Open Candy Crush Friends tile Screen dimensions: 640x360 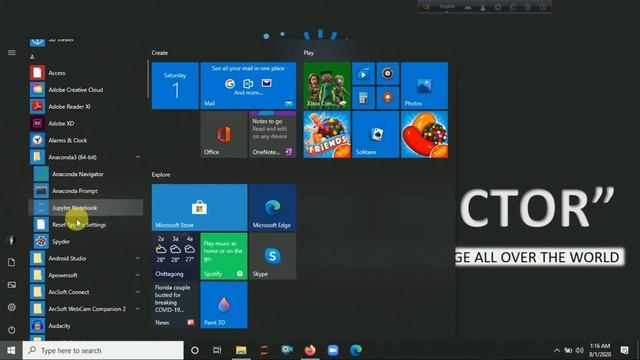tap(327, 134)
